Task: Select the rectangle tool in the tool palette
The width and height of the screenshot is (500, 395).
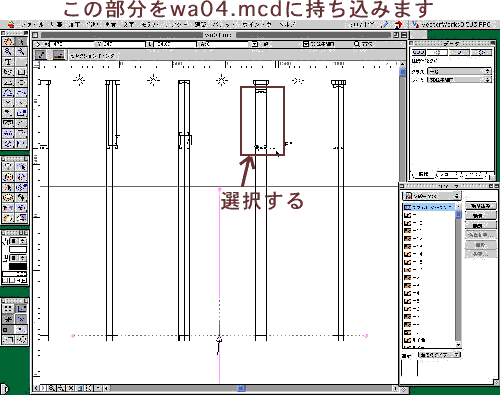Action: [x=21, y=72]
